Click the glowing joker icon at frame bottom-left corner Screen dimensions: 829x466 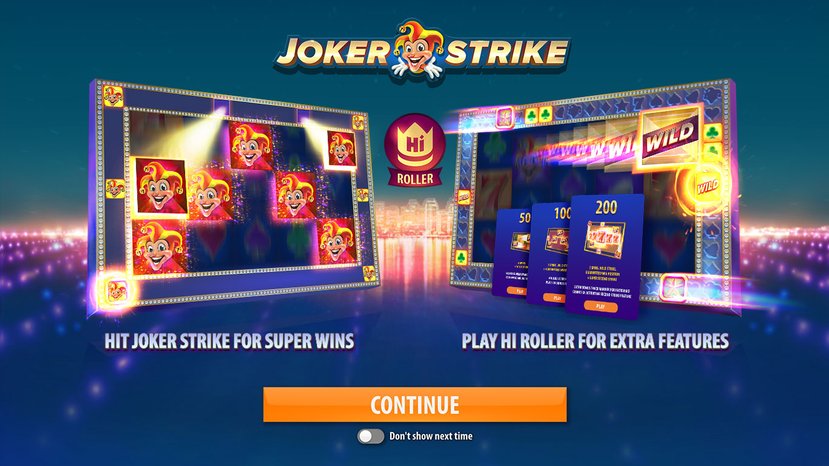[x=115, y=290]
